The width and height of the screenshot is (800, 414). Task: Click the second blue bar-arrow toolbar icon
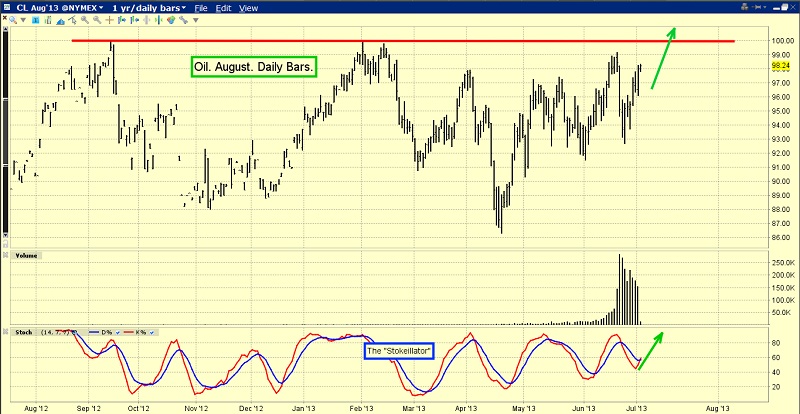point(134,20)
